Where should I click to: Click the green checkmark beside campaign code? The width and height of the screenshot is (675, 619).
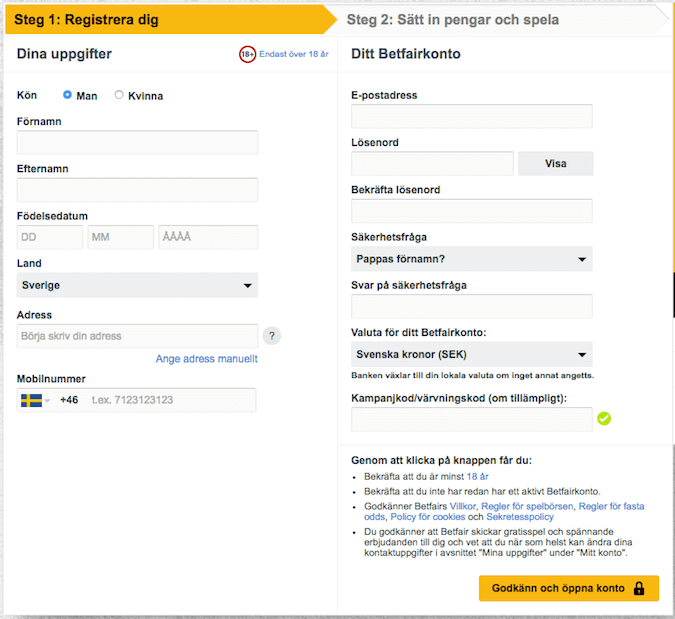[604, 418]
